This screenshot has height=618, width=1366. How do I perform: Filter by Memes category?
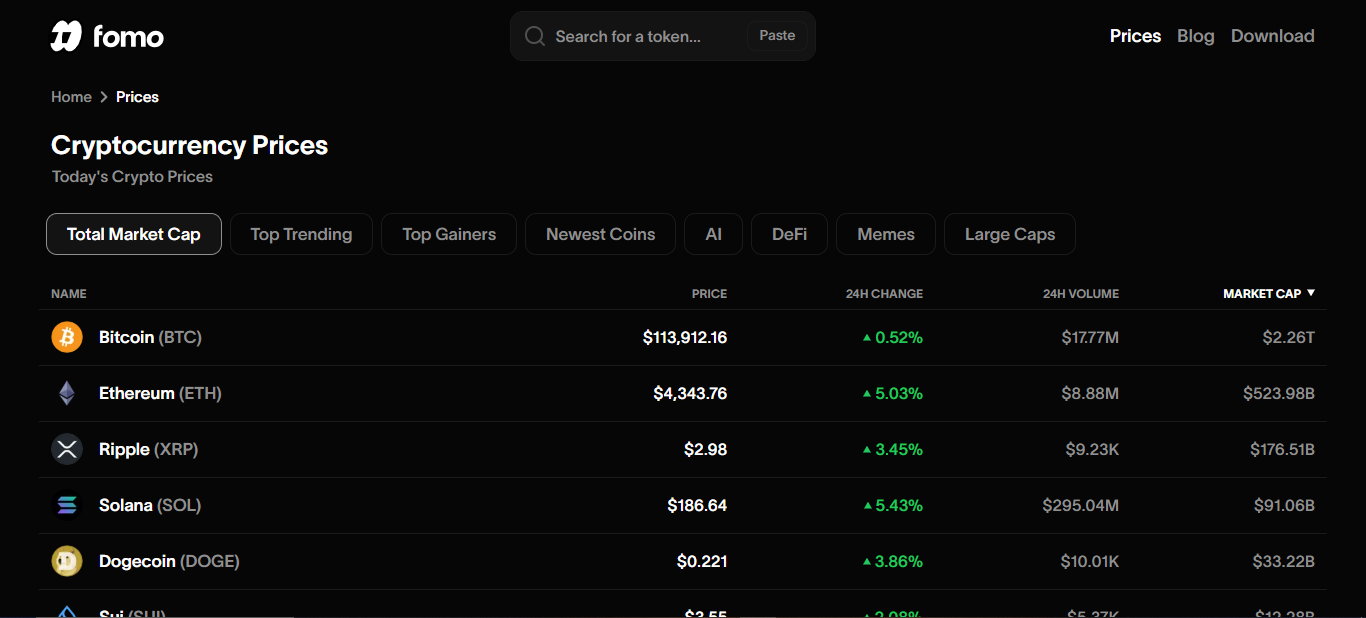point(885,234)
